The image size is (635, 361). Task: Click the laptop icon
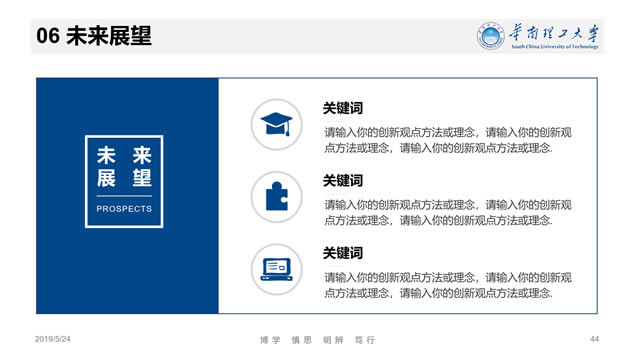277,269
